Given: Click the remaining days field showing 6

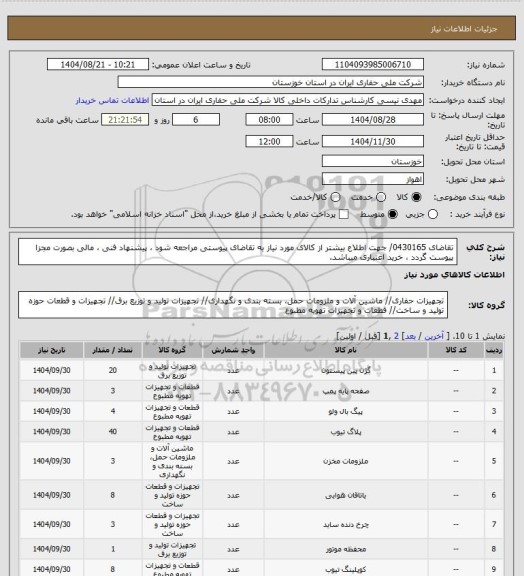Looking at the screenshot, I should (196, 120).
